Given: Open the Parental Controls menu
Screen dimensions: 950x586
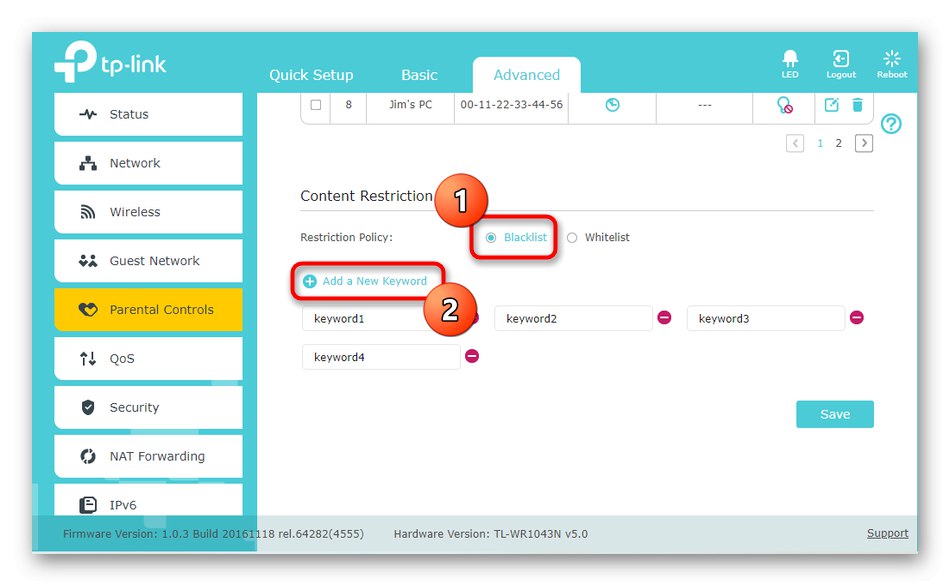Looking at the screenshot, I should (x=148, y=310).
